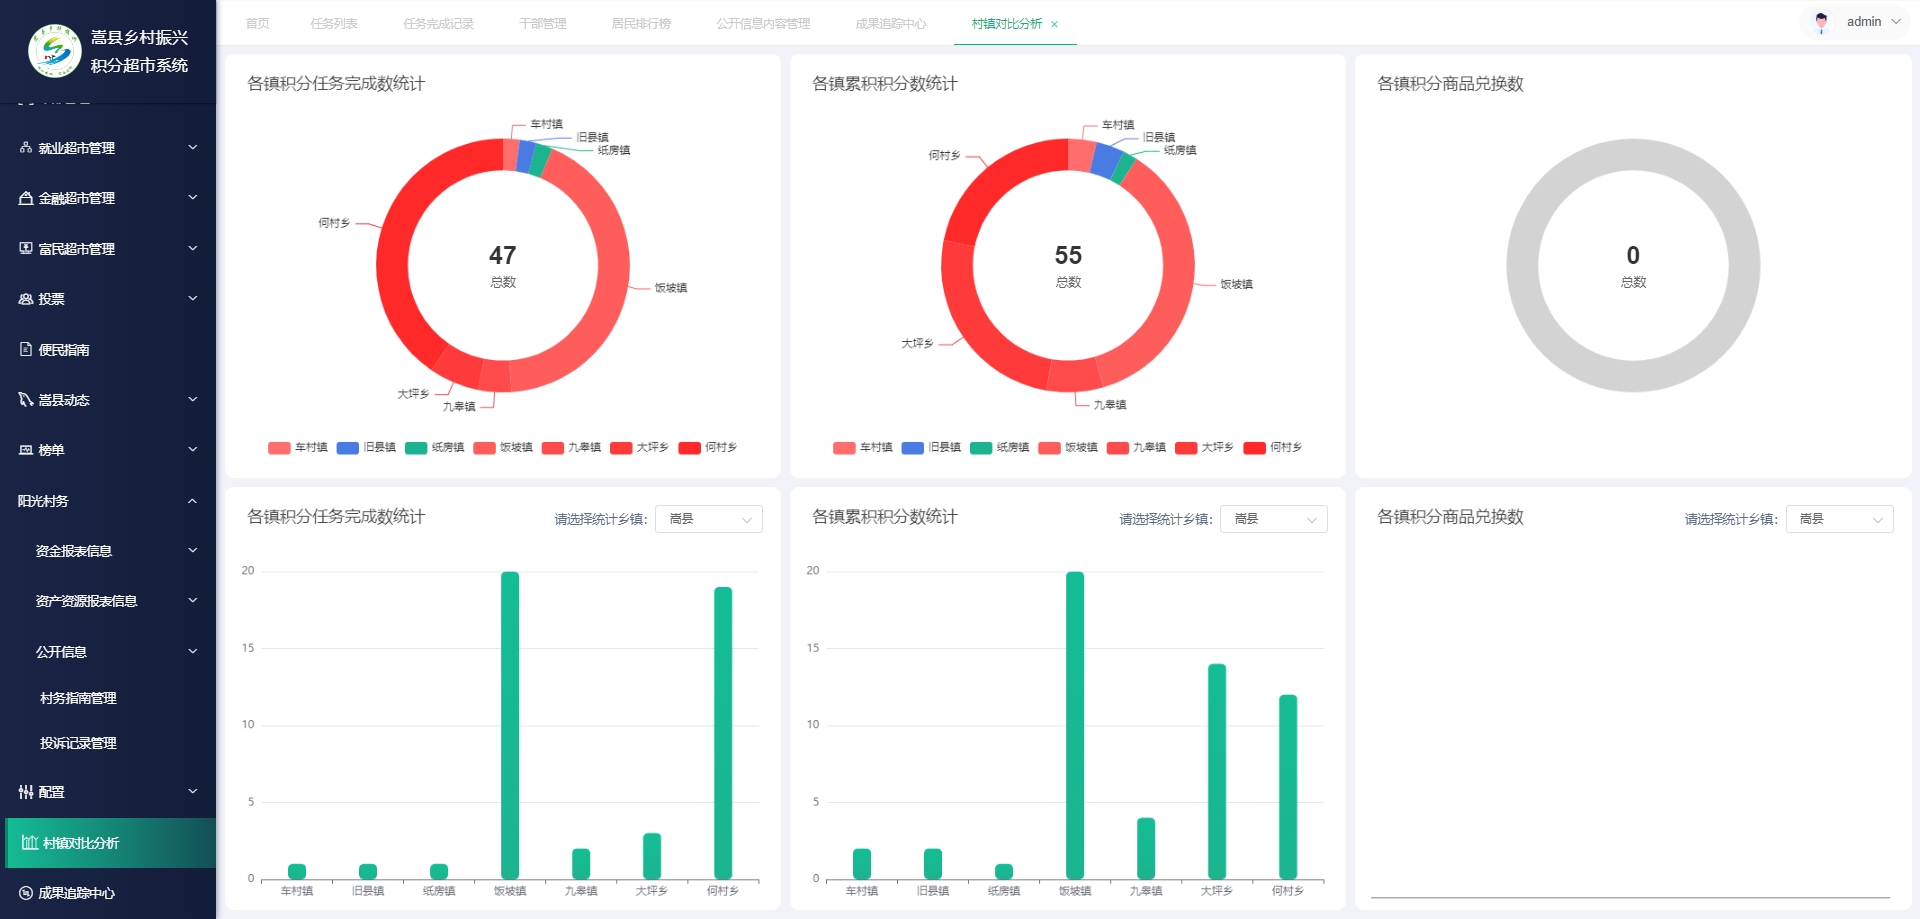Click the 成果追踪中心 sidebar icon
Image resolution: width=1920 pixels, height=919 pixels.
(x=26, y=893)
